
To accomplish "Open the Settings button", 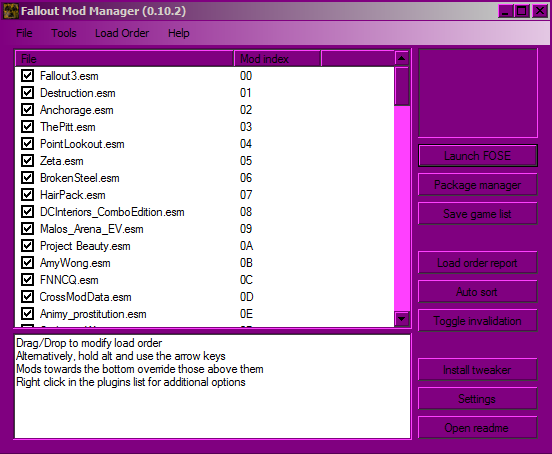I will pos(478,399).
